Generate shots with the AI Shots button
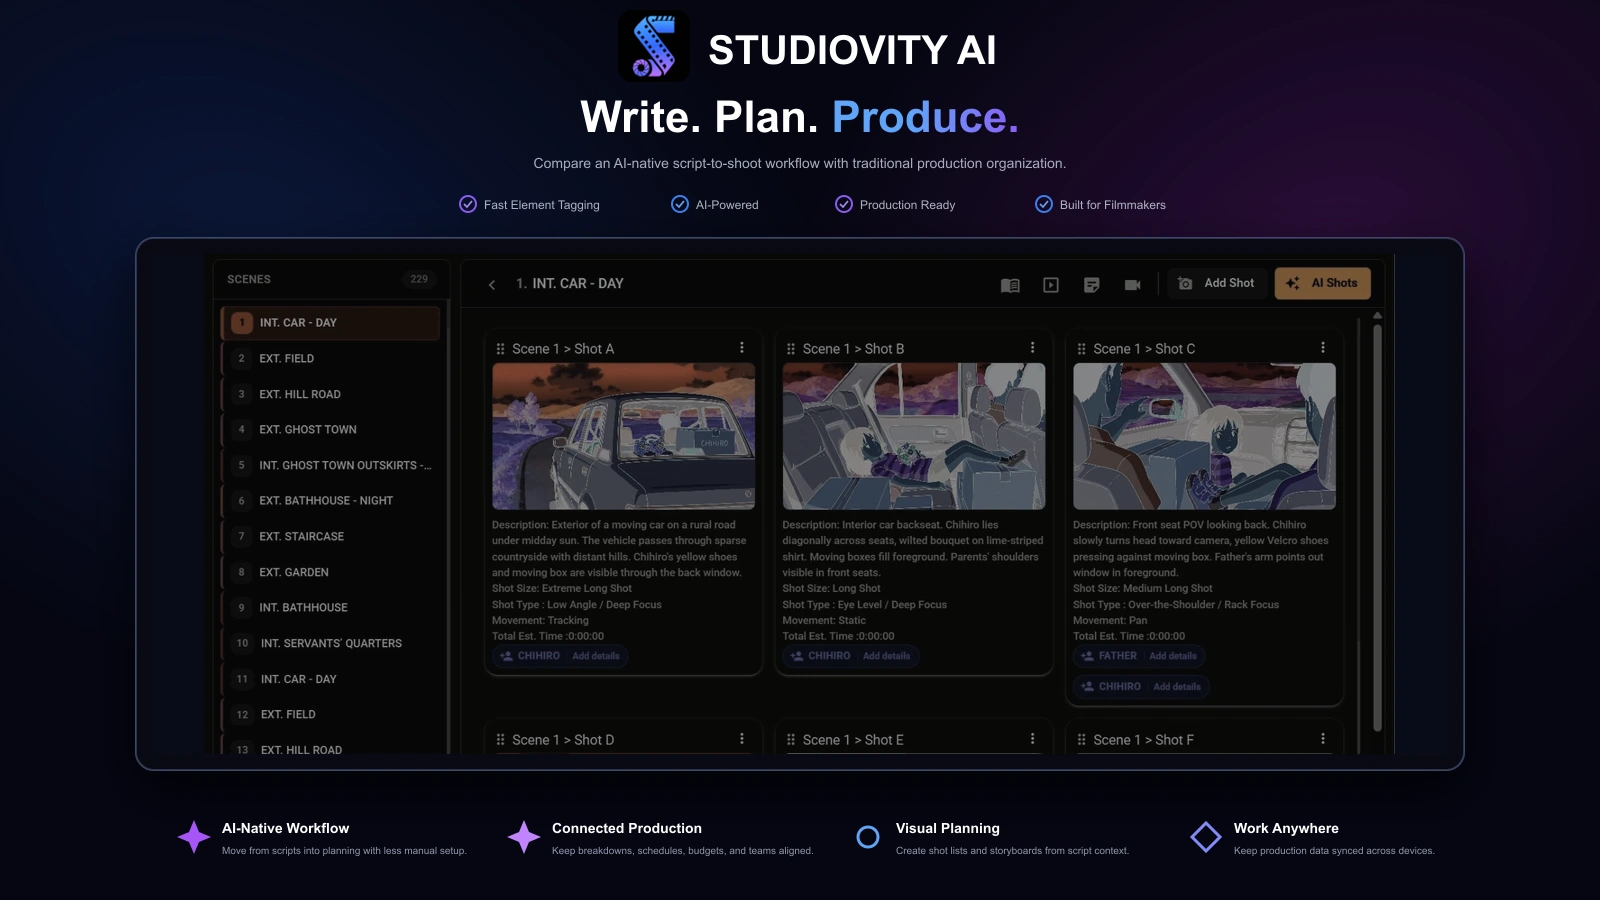Viewport: 1600px width, 900px height. point(1322,284)
